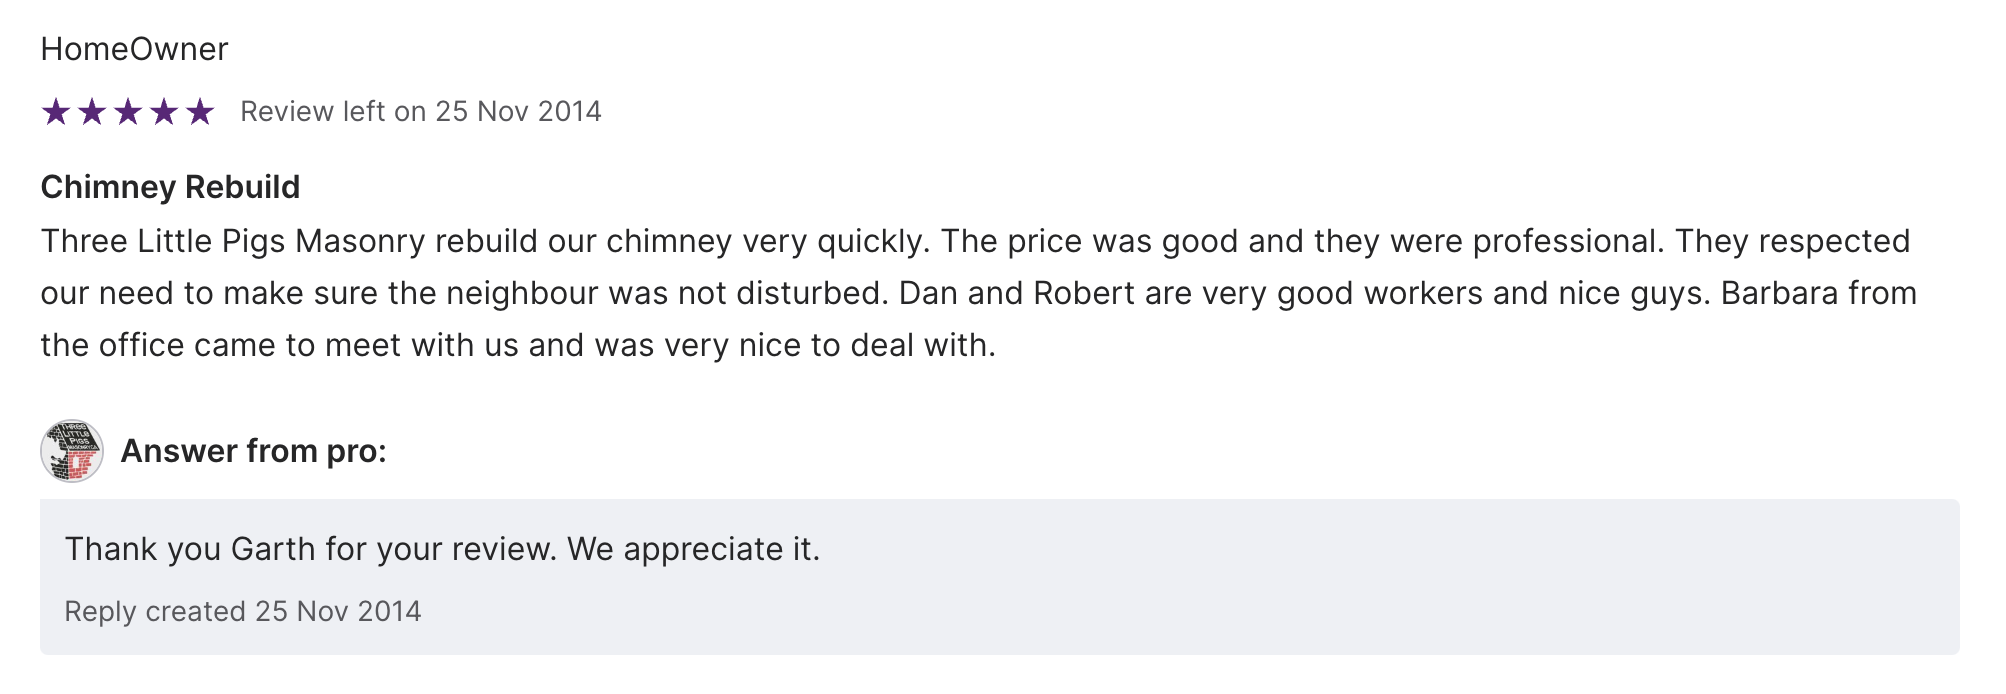Click the HomeOwner reviewer name
Image resolution: width=2006 pixels, height=694 pixels.
point(134,49)
